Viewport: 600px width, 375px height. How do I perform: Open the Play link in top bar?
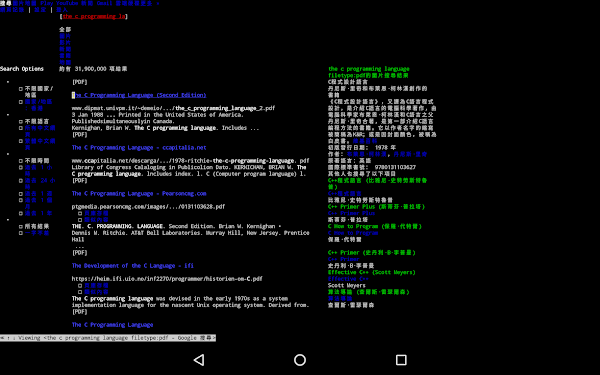tap(47, 3)
